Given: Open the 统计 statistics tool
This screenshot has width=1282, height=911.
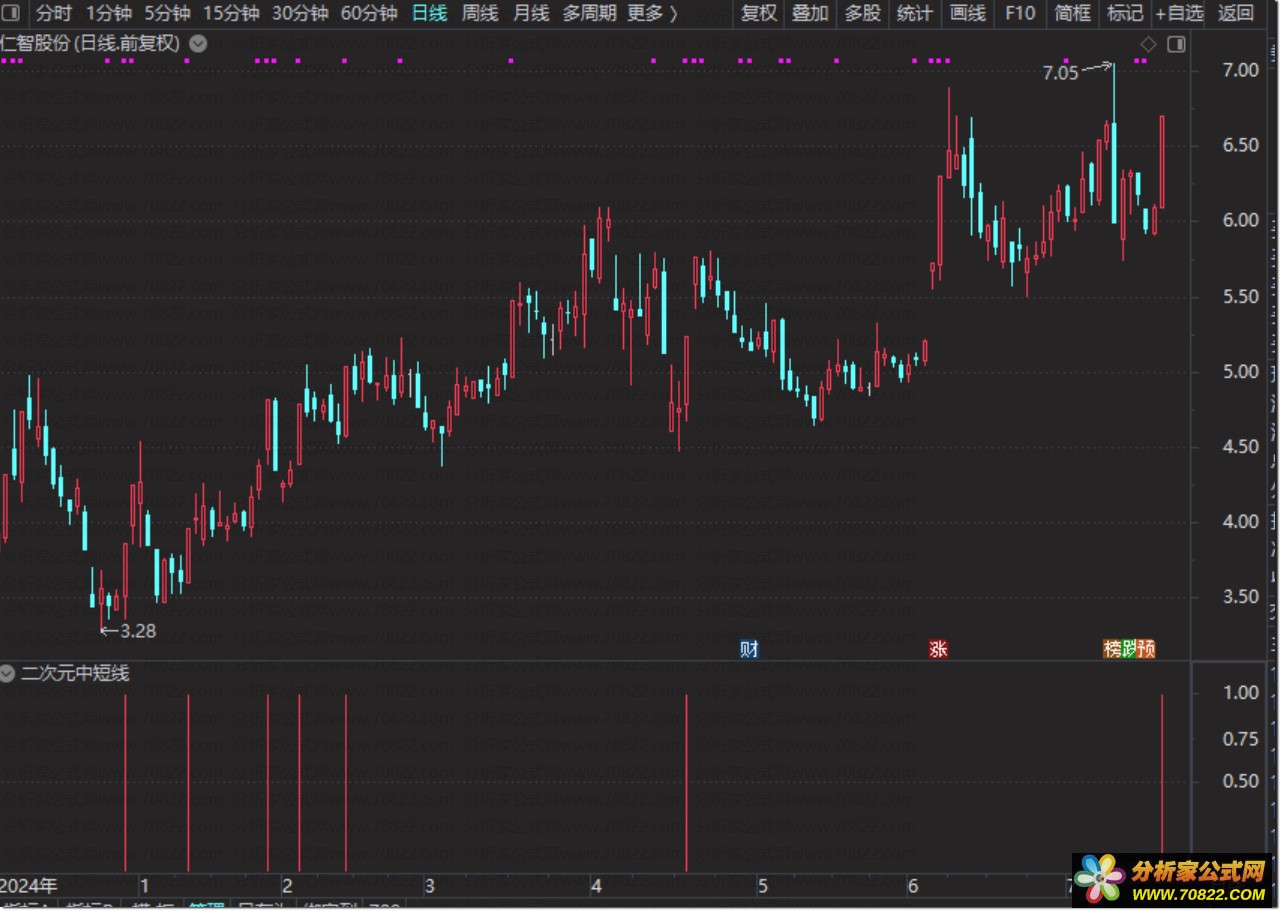Looking at the screenshot, I should (x=915, y=13).
